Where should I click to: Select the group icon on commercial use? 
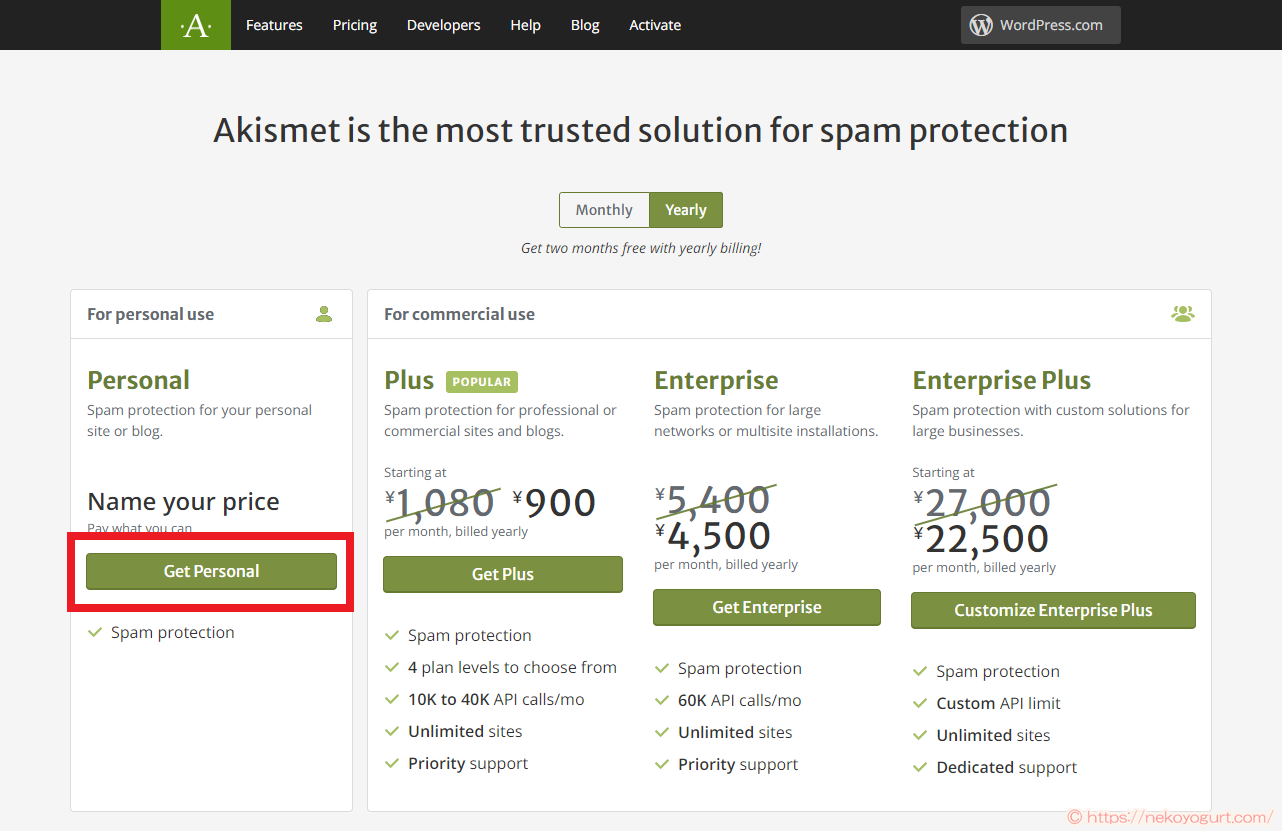[1183, 313]
